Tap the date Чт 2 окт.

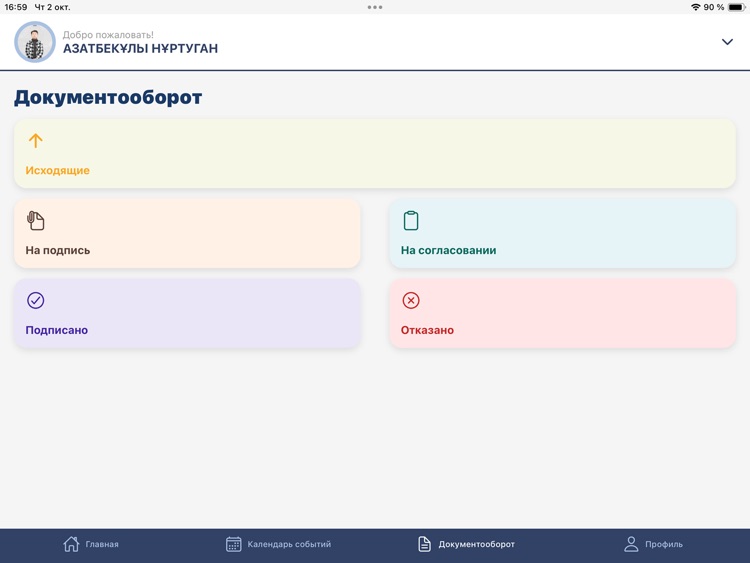click(52, 7)
